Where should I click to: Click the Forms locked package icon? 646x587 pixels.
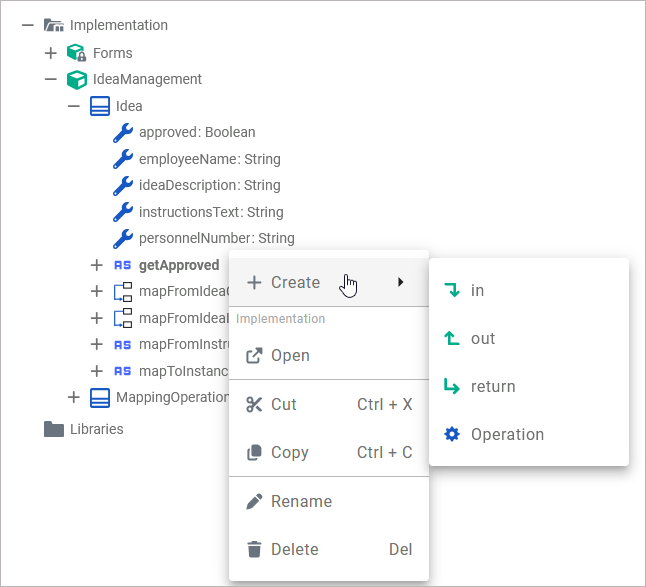click(76, 53)
